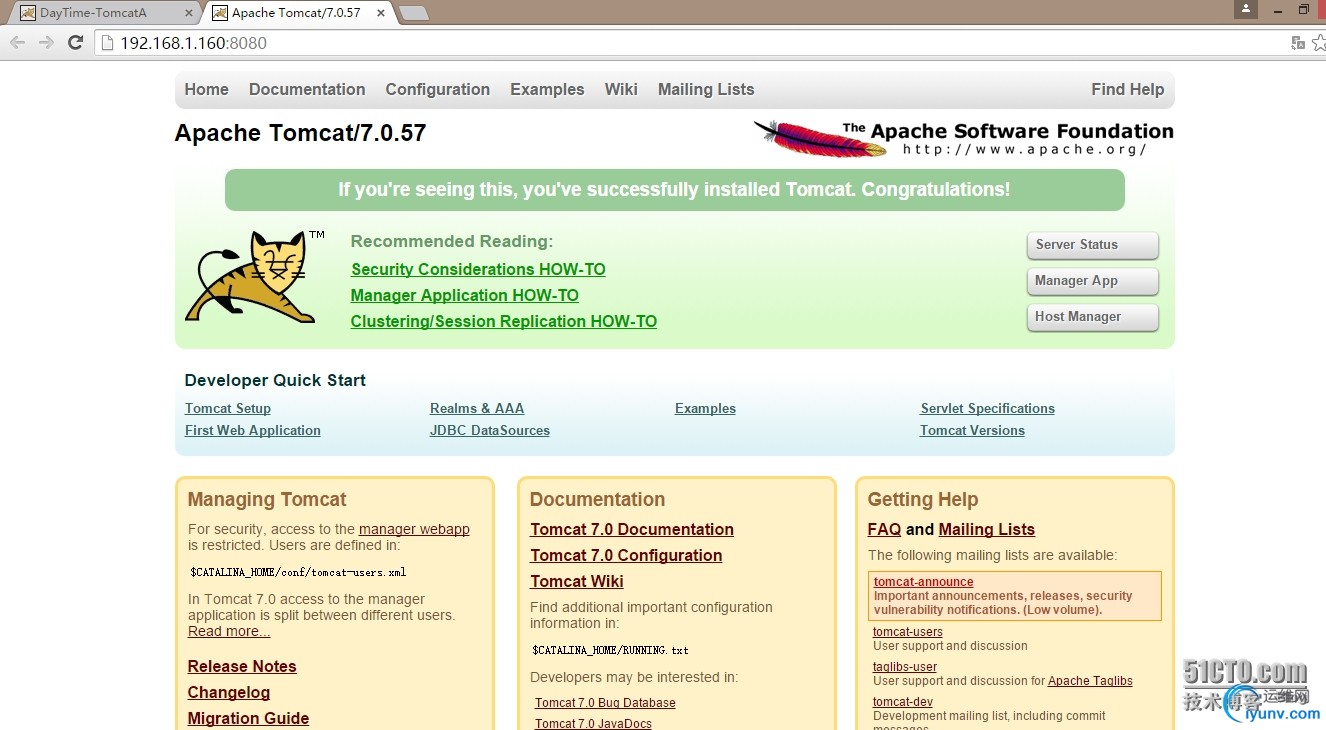The height and width of the screenshot is (730, 1326).
Task: Follow the Realms & AAA link
Action: [477, 408]
